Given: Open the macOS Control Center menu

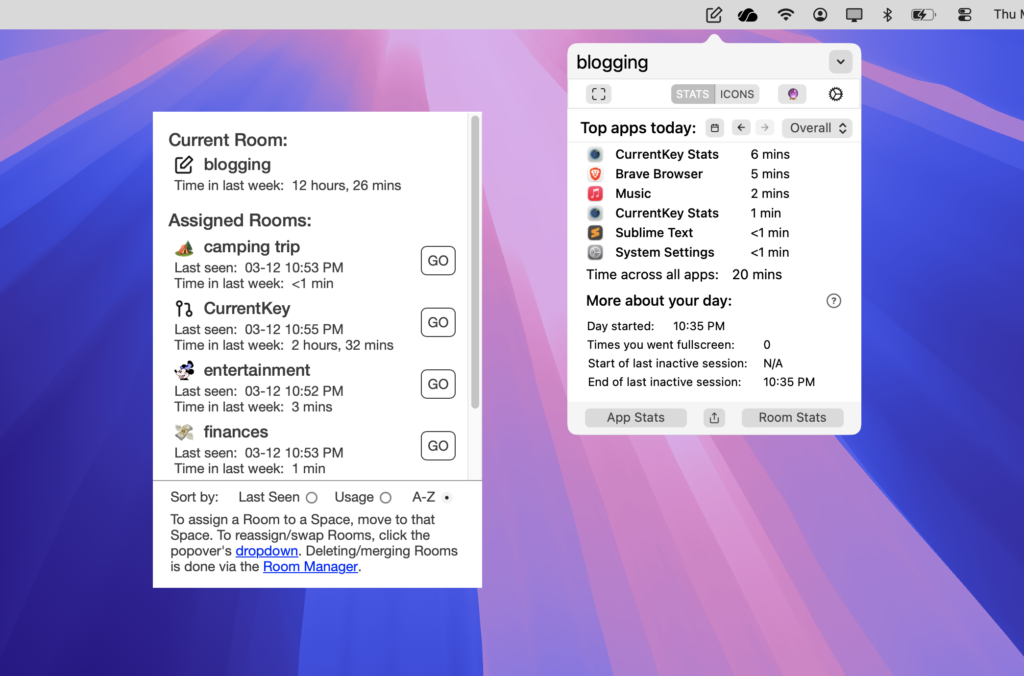Looking at the screenshot, I should click(x=964, y=14).
